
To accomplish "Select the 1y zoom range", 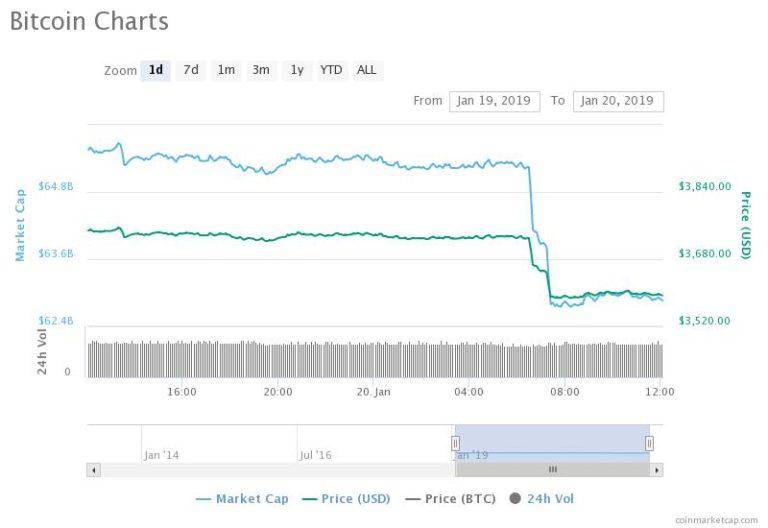I will [297, 70].
